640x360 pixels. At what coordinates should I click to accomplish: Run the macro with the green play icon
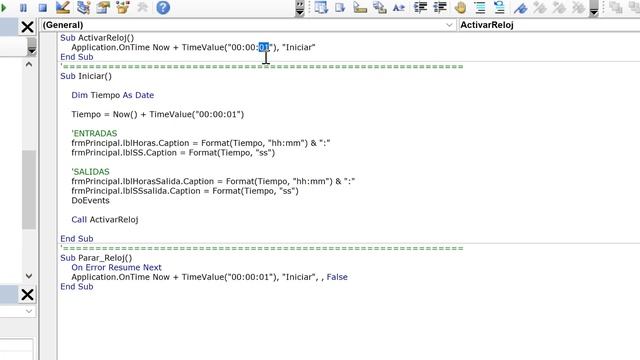pyautogui.click(x=3, y=8)
